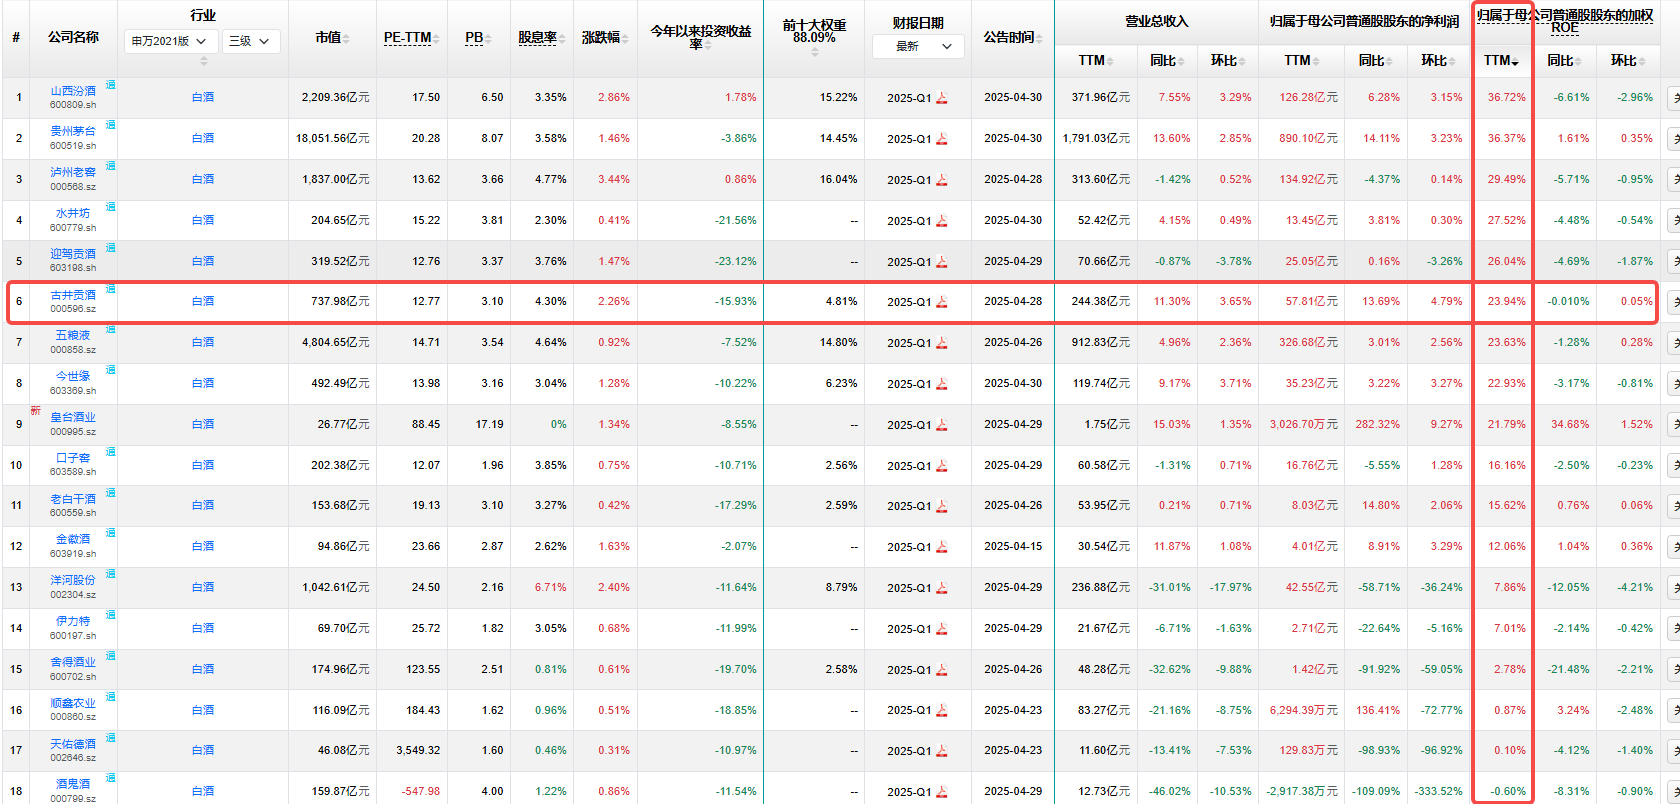Open 白酒 industry link in 今世缘 row
Screen dimensions: 1680x804
[203, 383]
